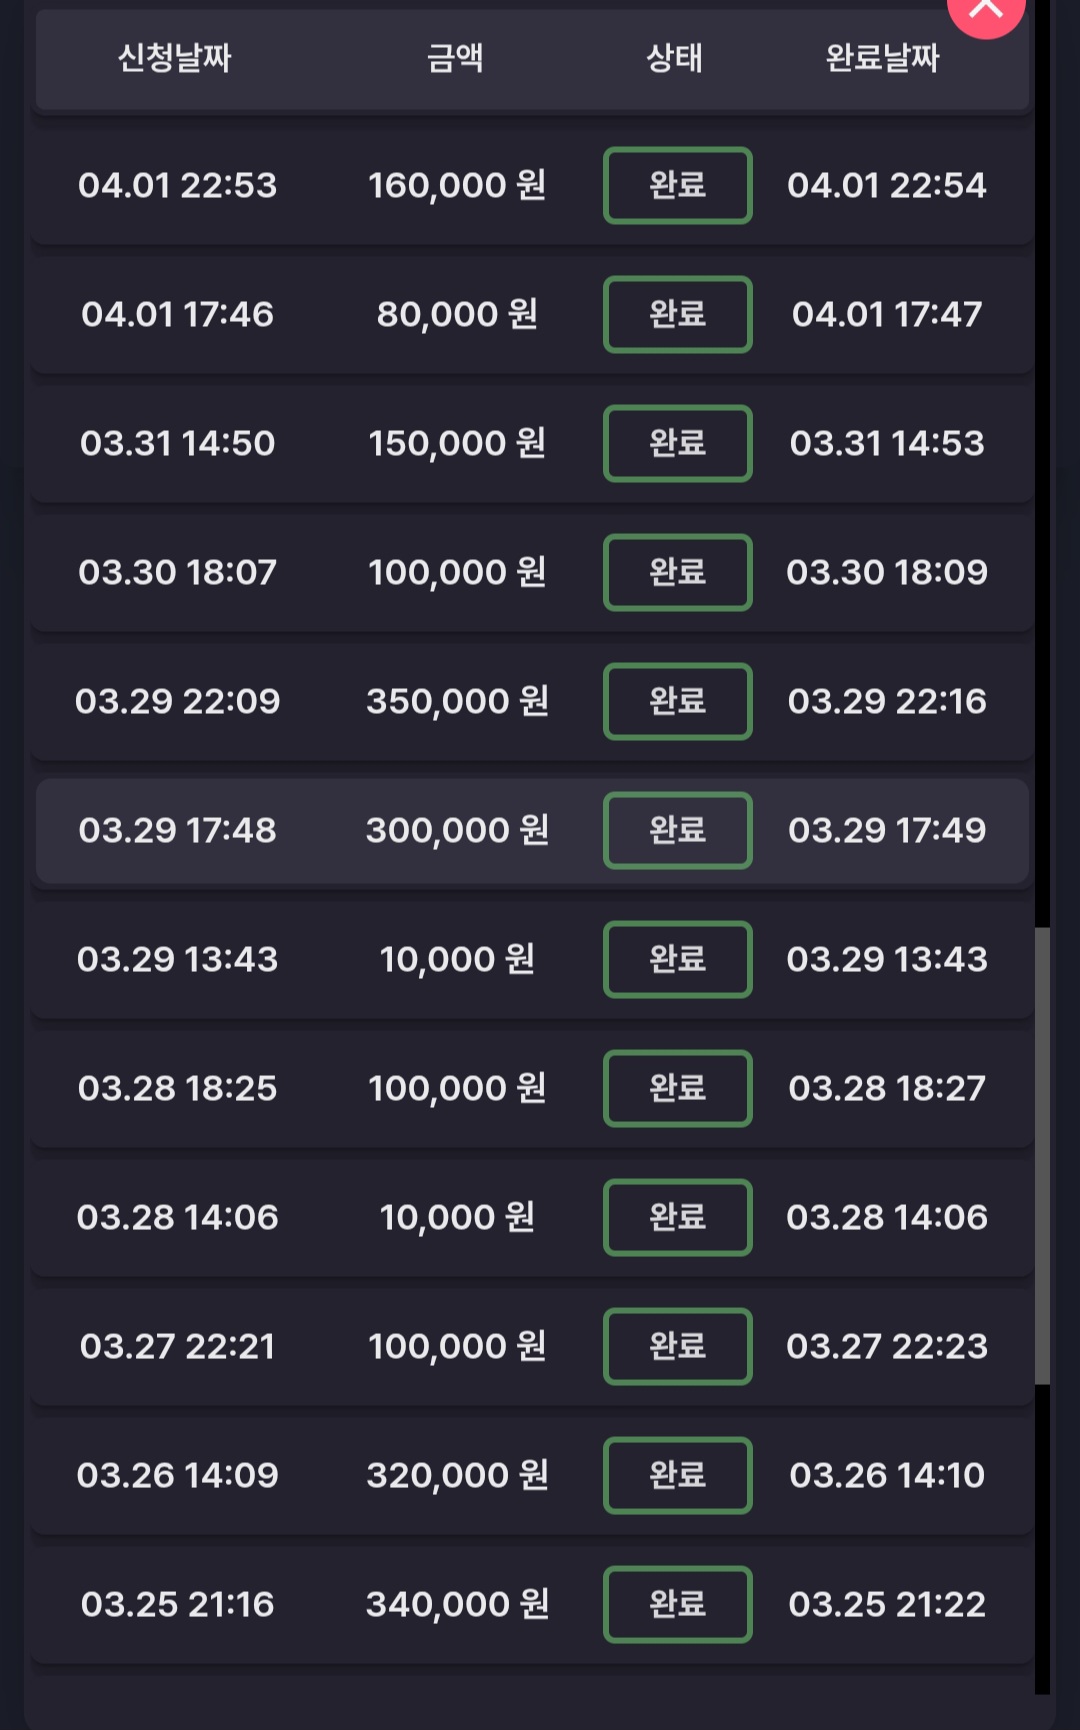The height and width of the screenshot is (1730, 1080).
Task: Click the 신청날짜 column header
Action: tap(175, 58)
